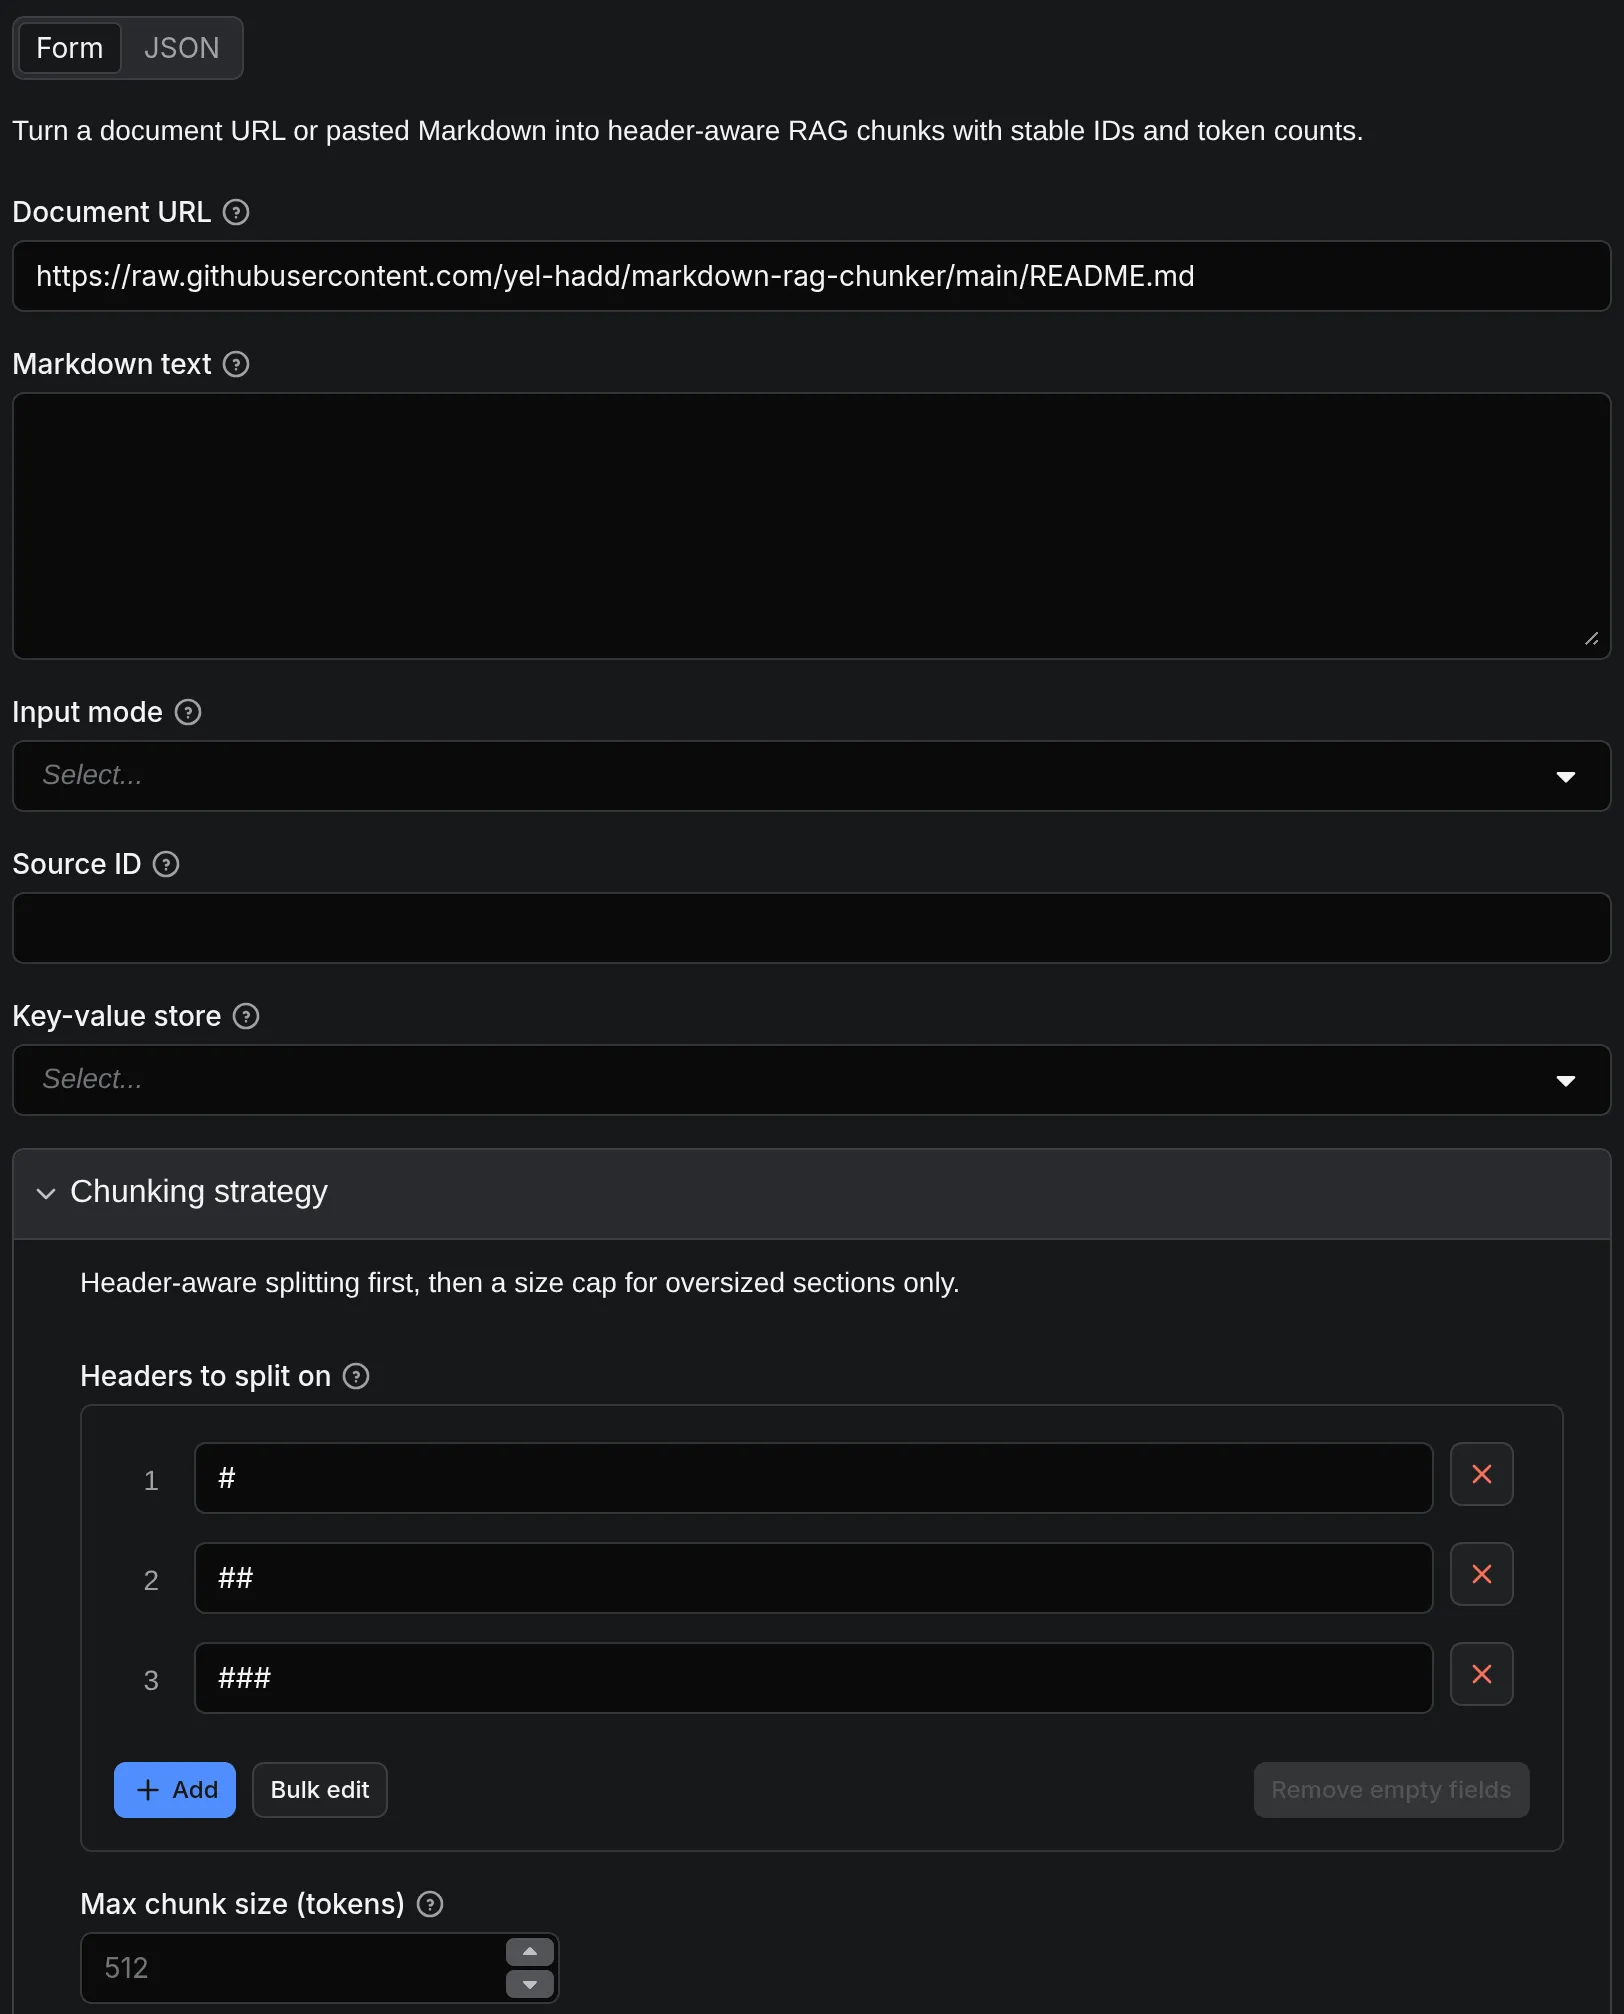
Task: Remove header row 1 (#)
Action: [x=1482, y=1474]
